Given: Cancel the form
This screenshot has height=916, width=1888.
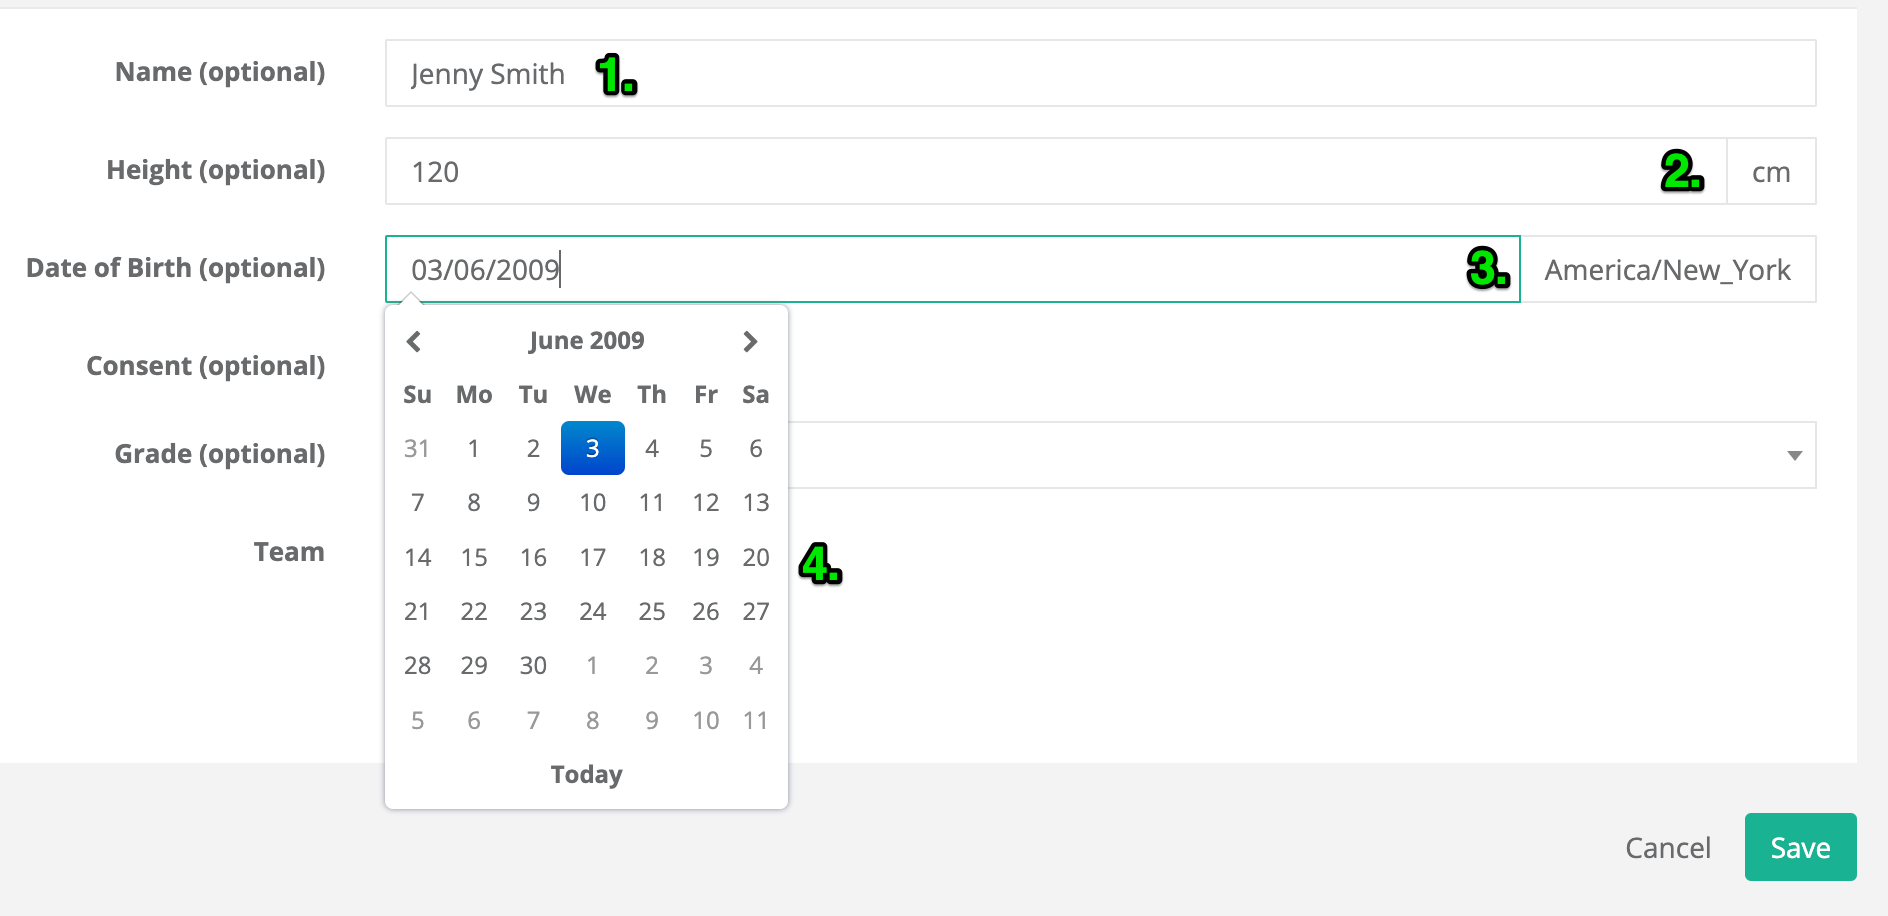Looking at the screenshot, I should point(1668,848).
